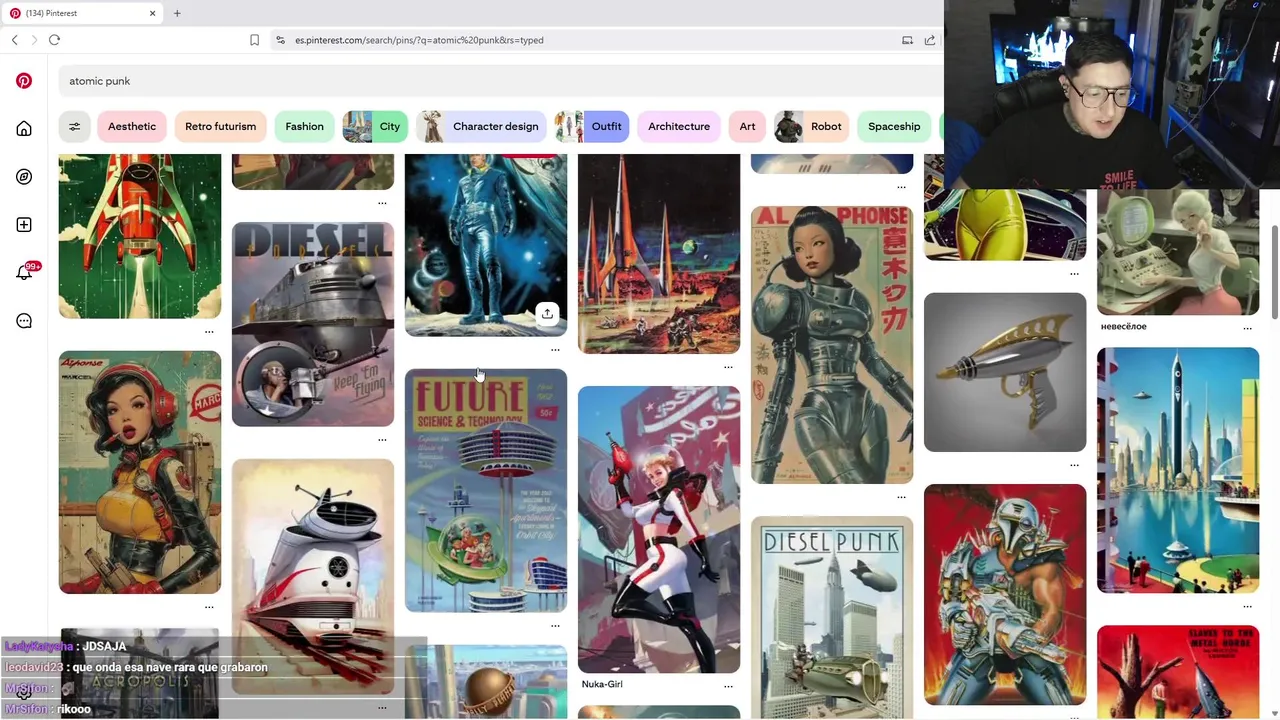Open more options under Alfonse pilot girl pin
This screenshot has width=1280, height=720.
coord(209,607)
